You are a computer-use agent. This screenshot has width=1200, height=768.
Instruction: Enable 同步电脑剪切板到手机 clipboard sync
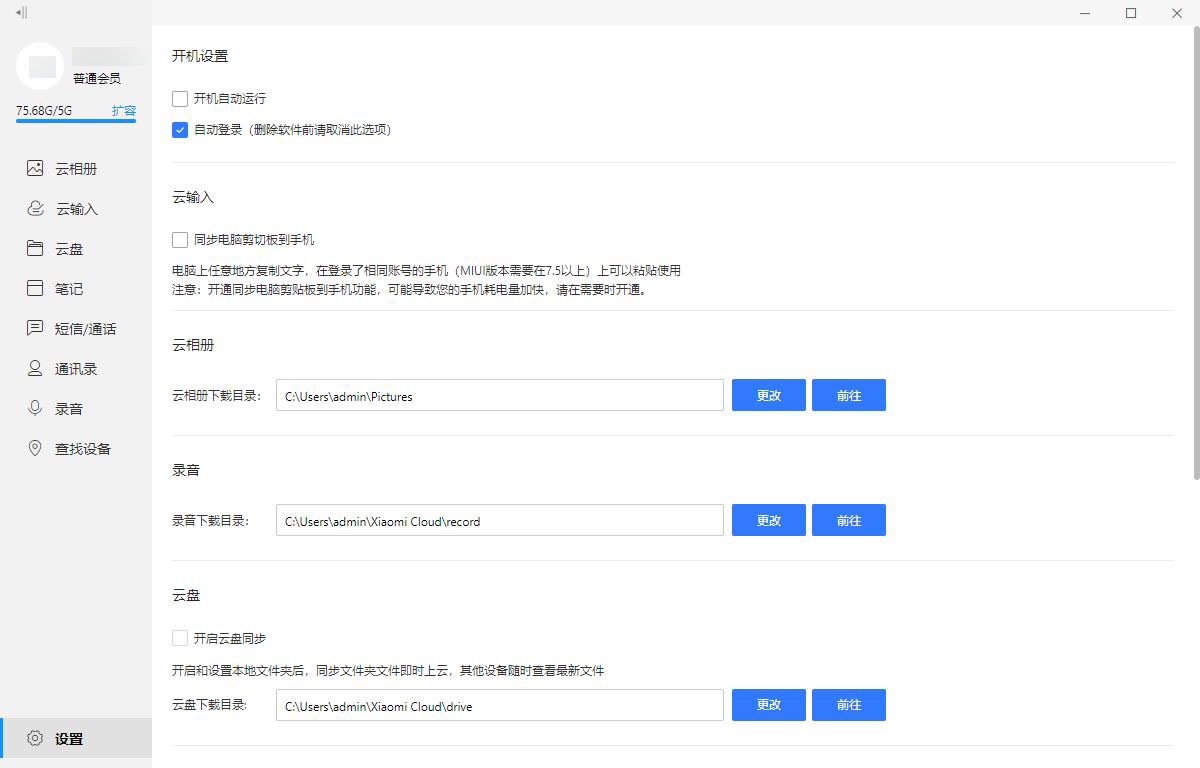coord(180,239)
